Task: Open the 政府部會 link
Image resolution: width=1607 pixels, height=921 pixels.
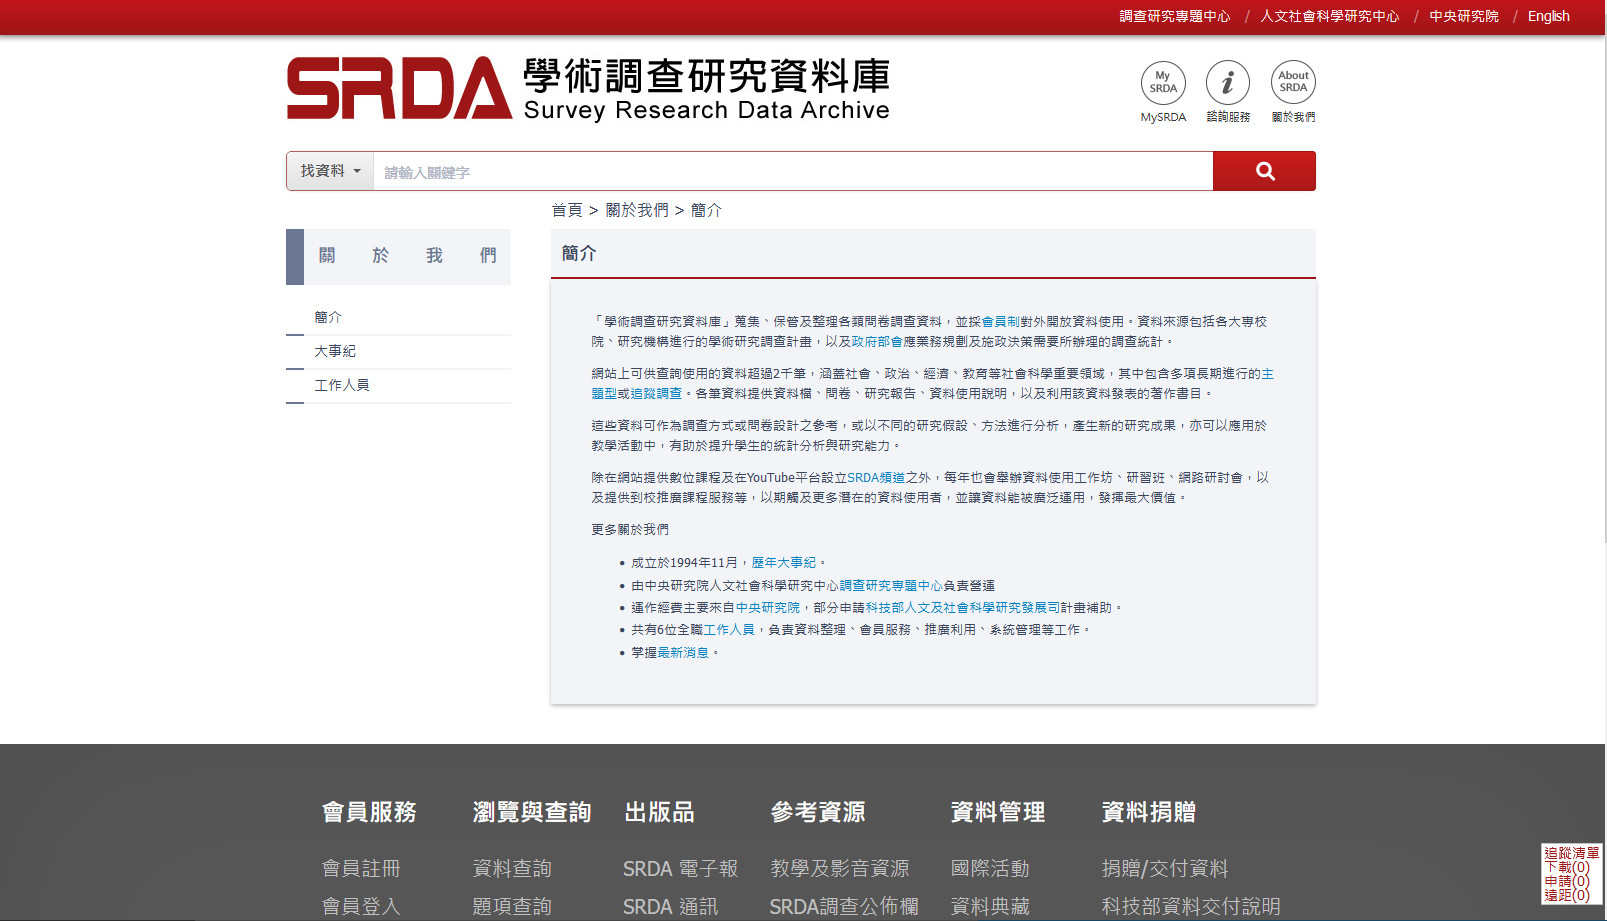Action: pyautogui.click(x=877, y=342)
